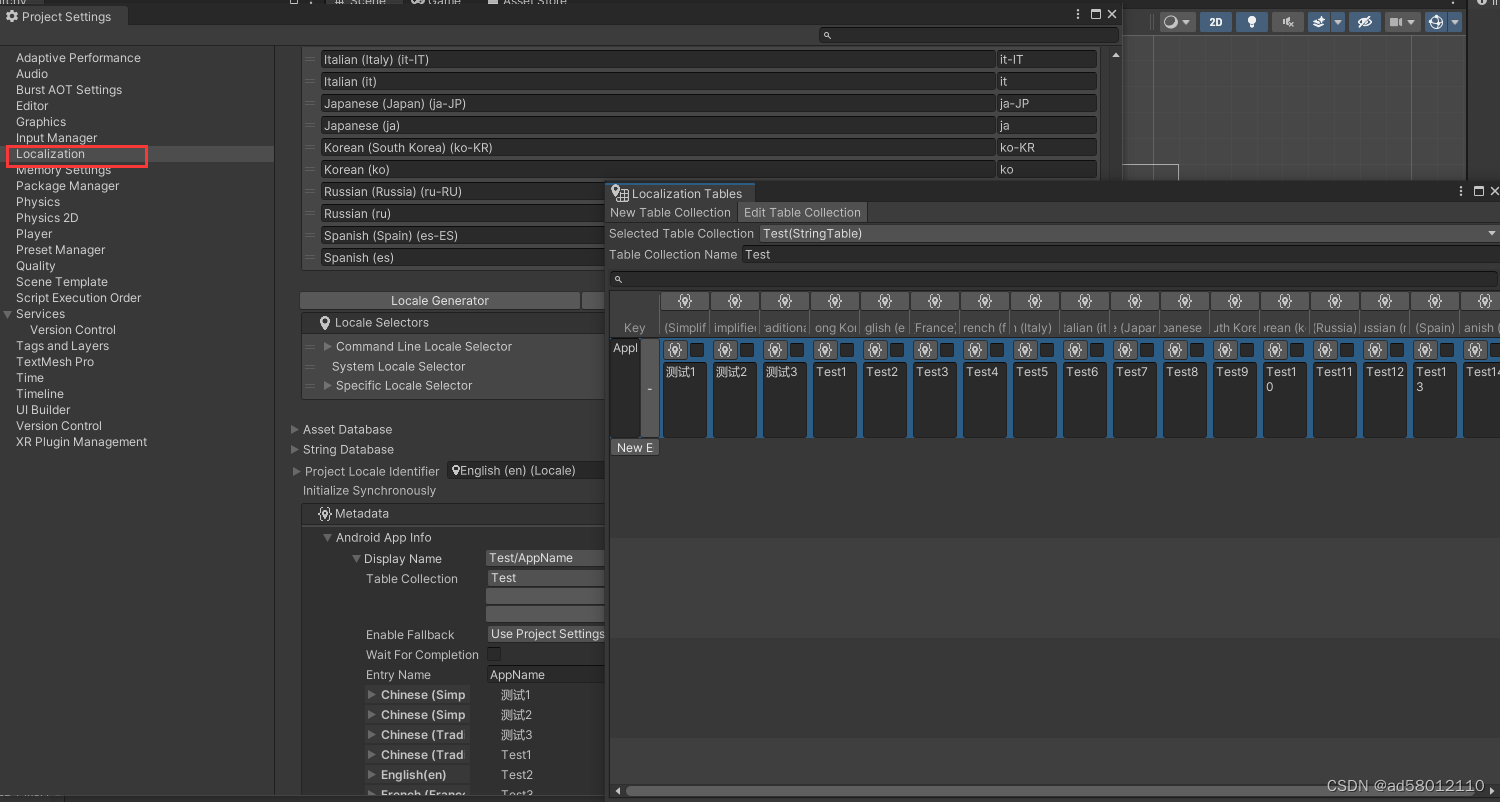The height and width of the screenshot is (802, 1500).
Task: Toggle the smart checkbox above 测试3 cell
Action: click(x=797, y=350)
